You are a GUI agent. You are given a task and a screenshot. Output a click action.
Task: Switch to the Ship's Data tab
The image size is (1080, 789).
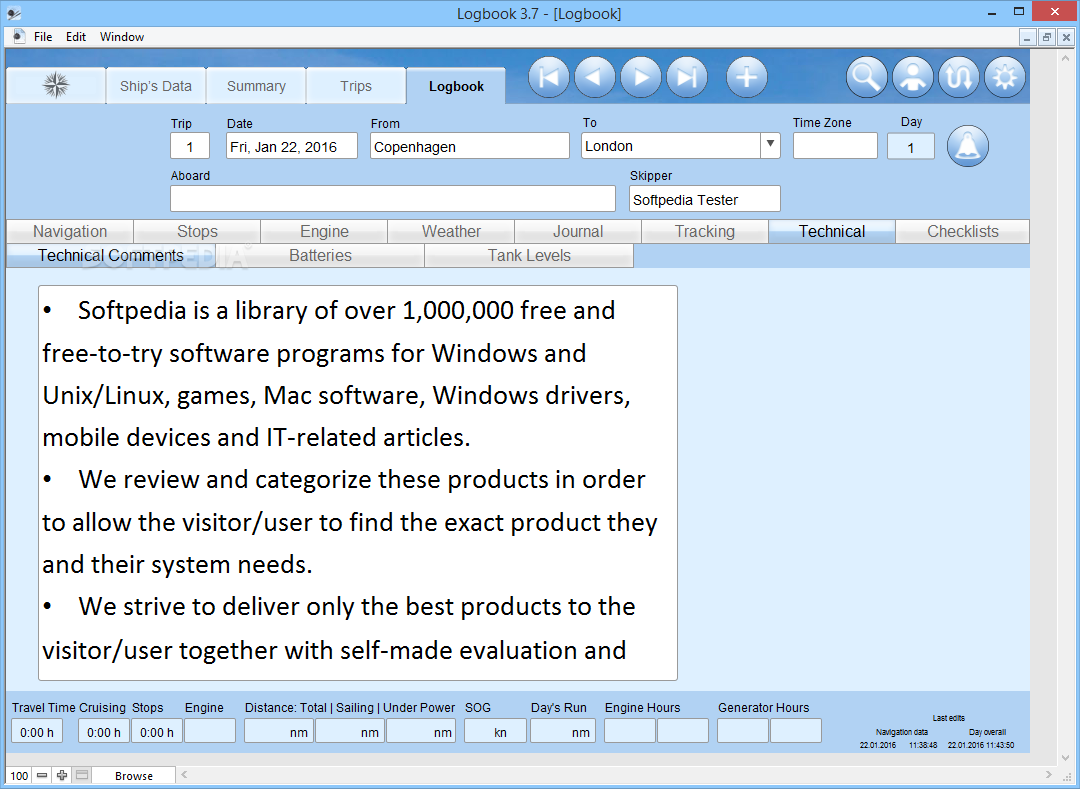click(x=156, y=85)
